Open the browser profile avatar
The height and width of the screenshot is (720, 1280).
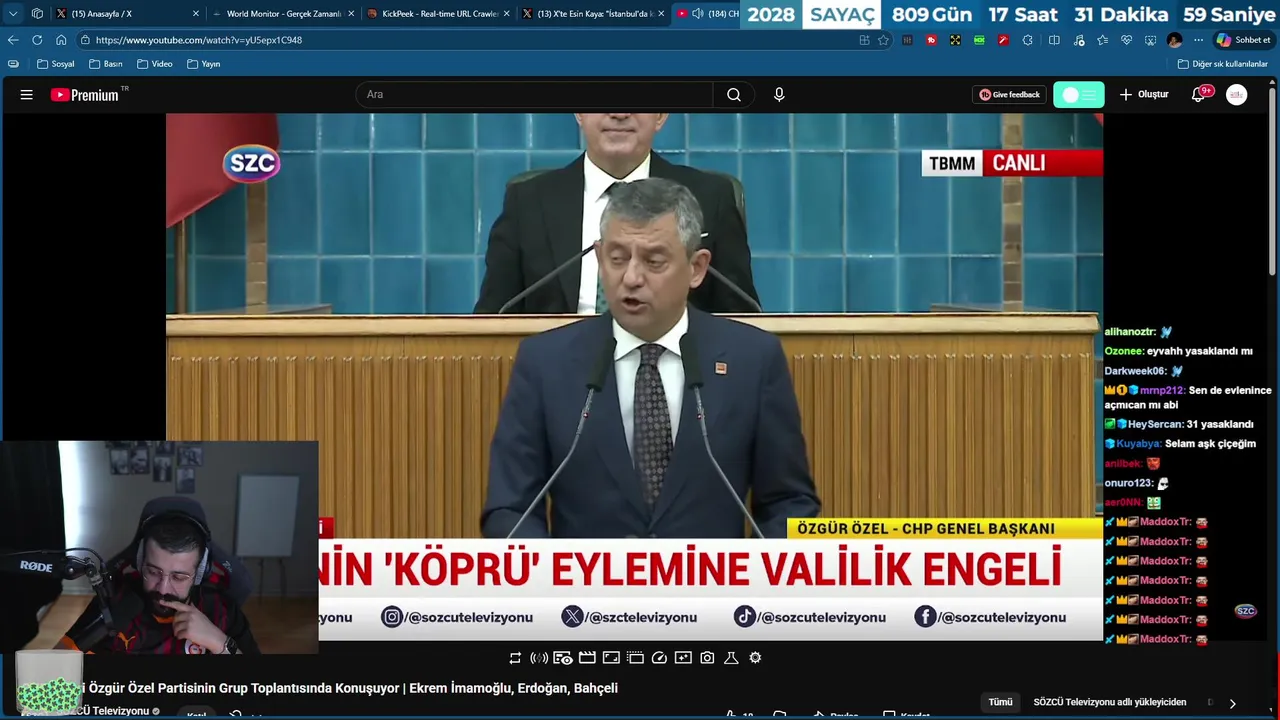[1174, 40]
